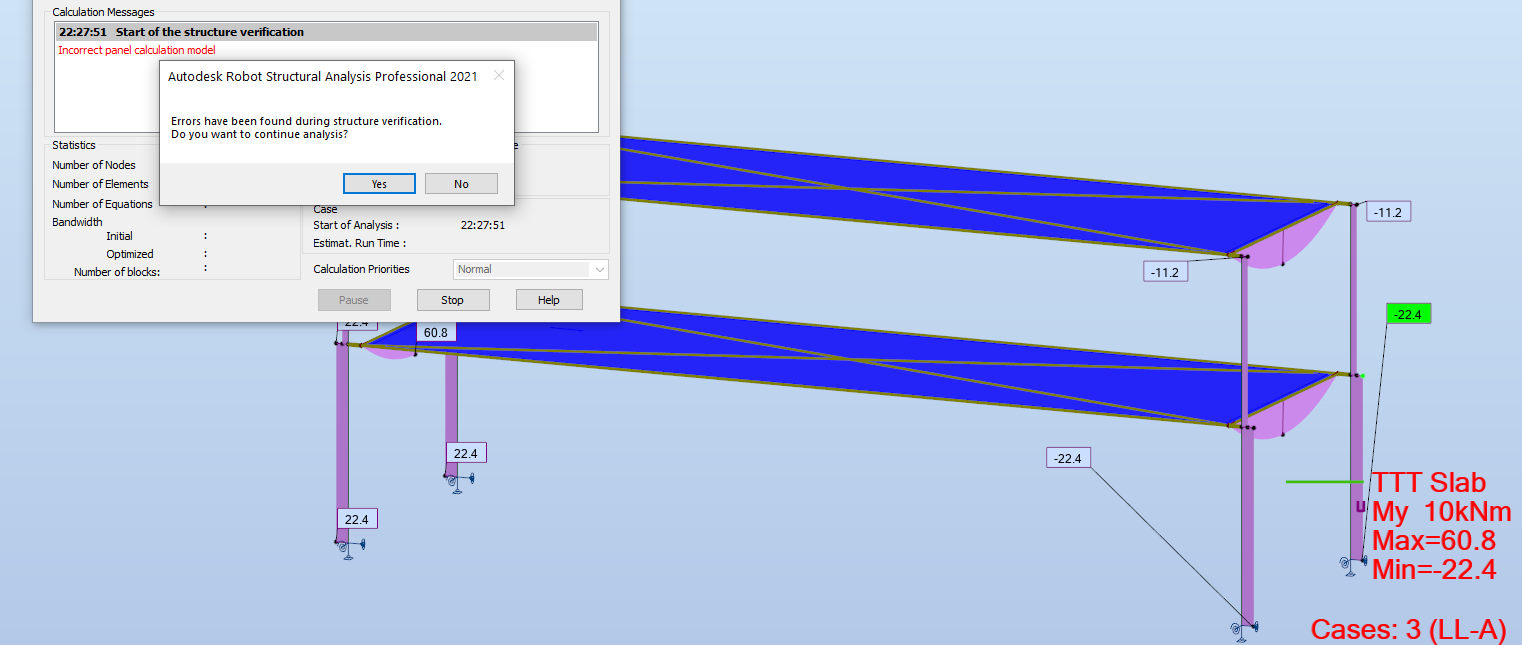The width and height of the screenshot is (1522, 645).
Task: Select the 60.8 moment value label
Action: tap(436, 332)
